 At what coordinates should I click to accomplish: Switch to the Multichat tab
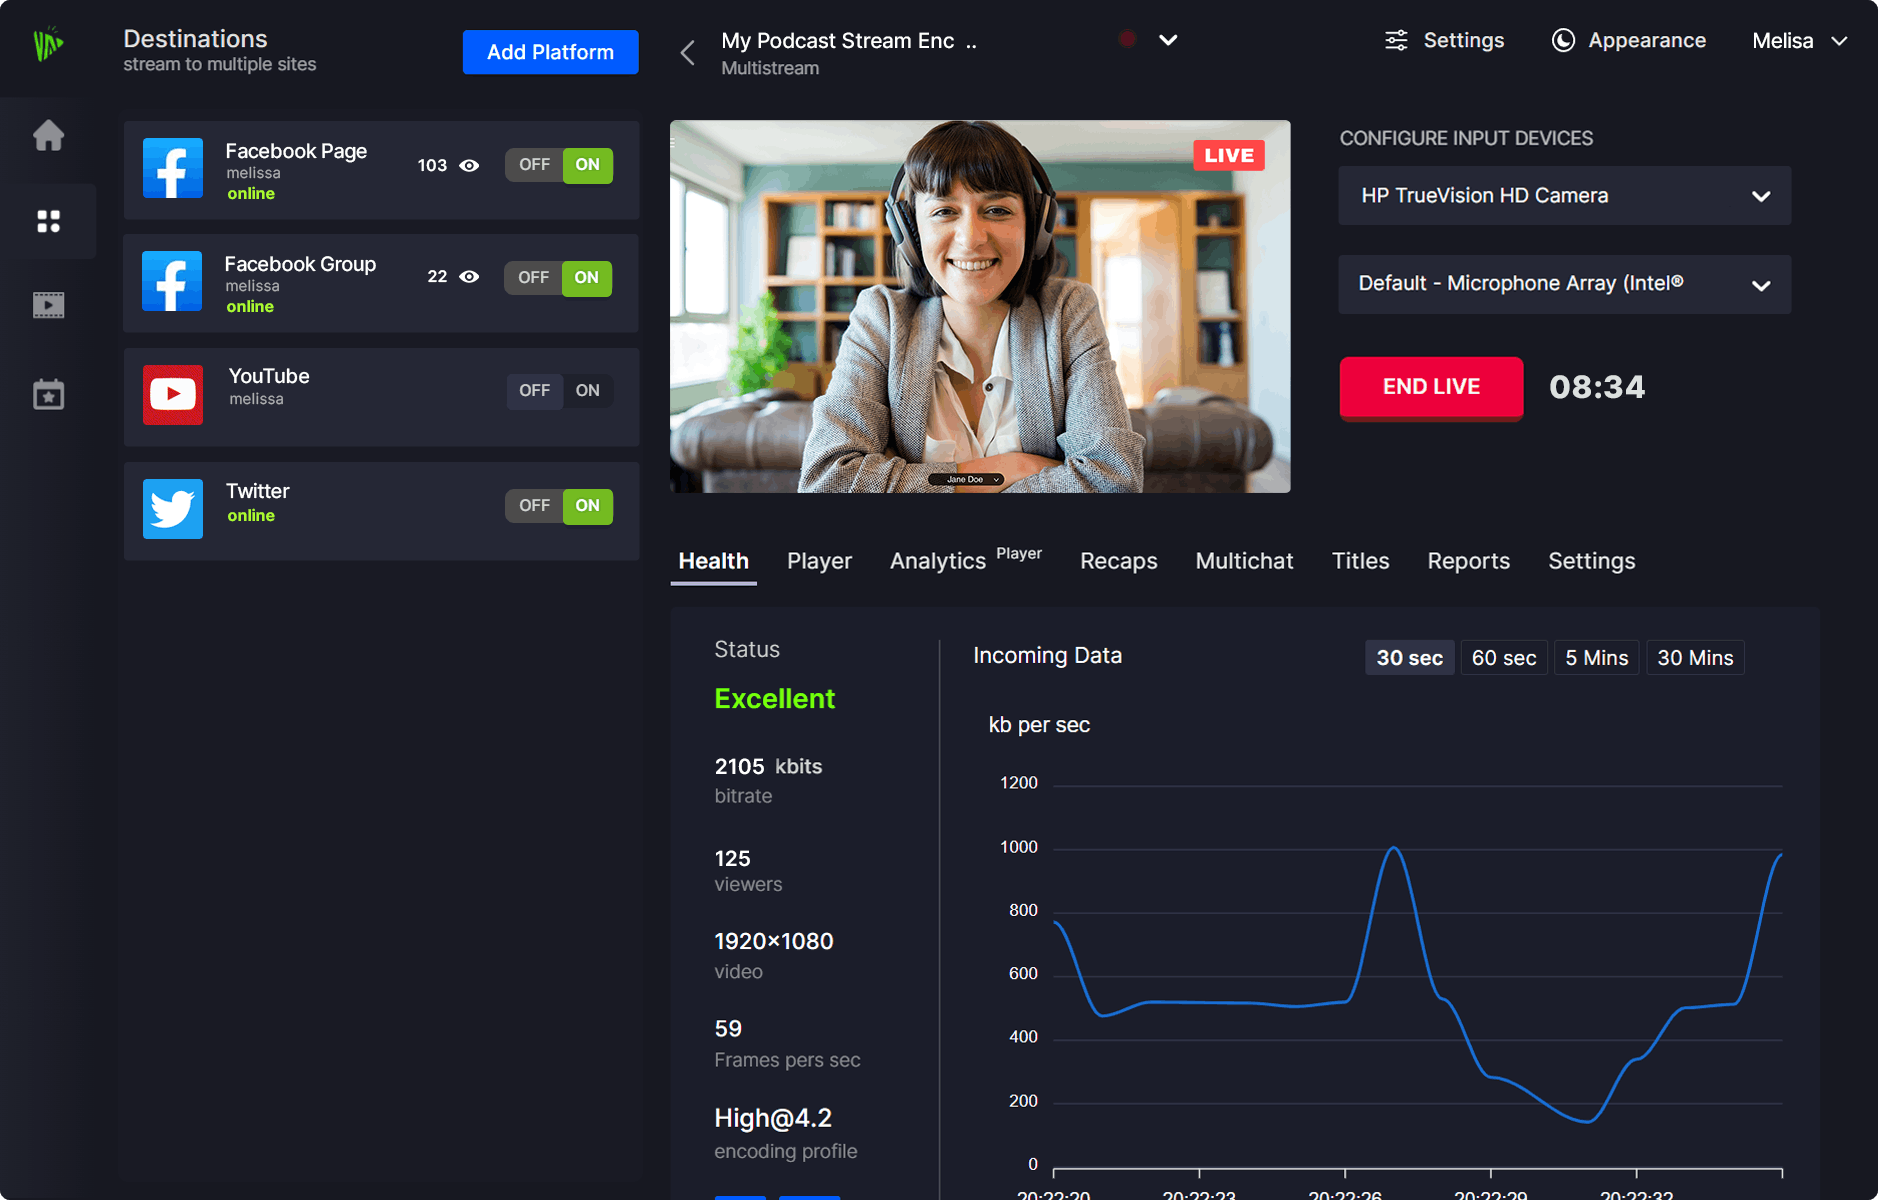(1244, 561)
